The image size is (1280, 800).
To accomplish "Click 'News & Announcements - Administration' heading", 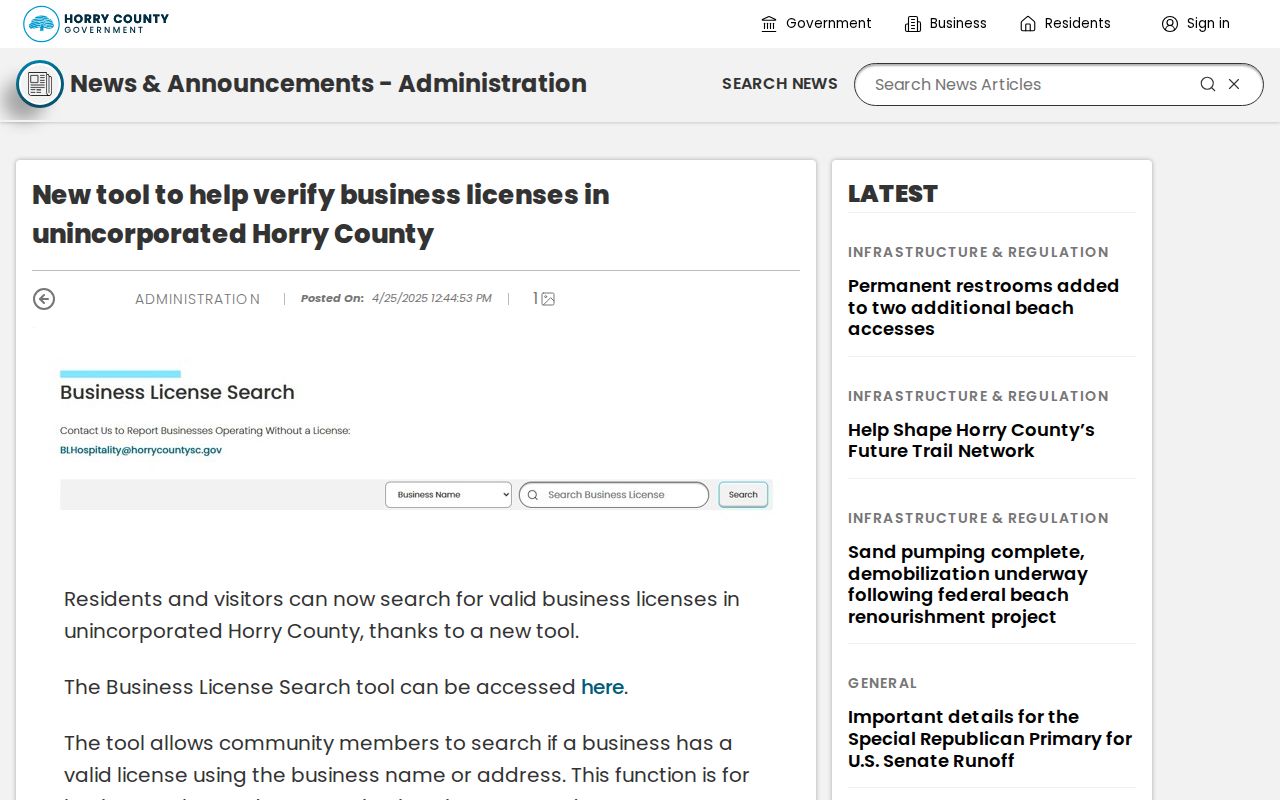I will [328, 84].
